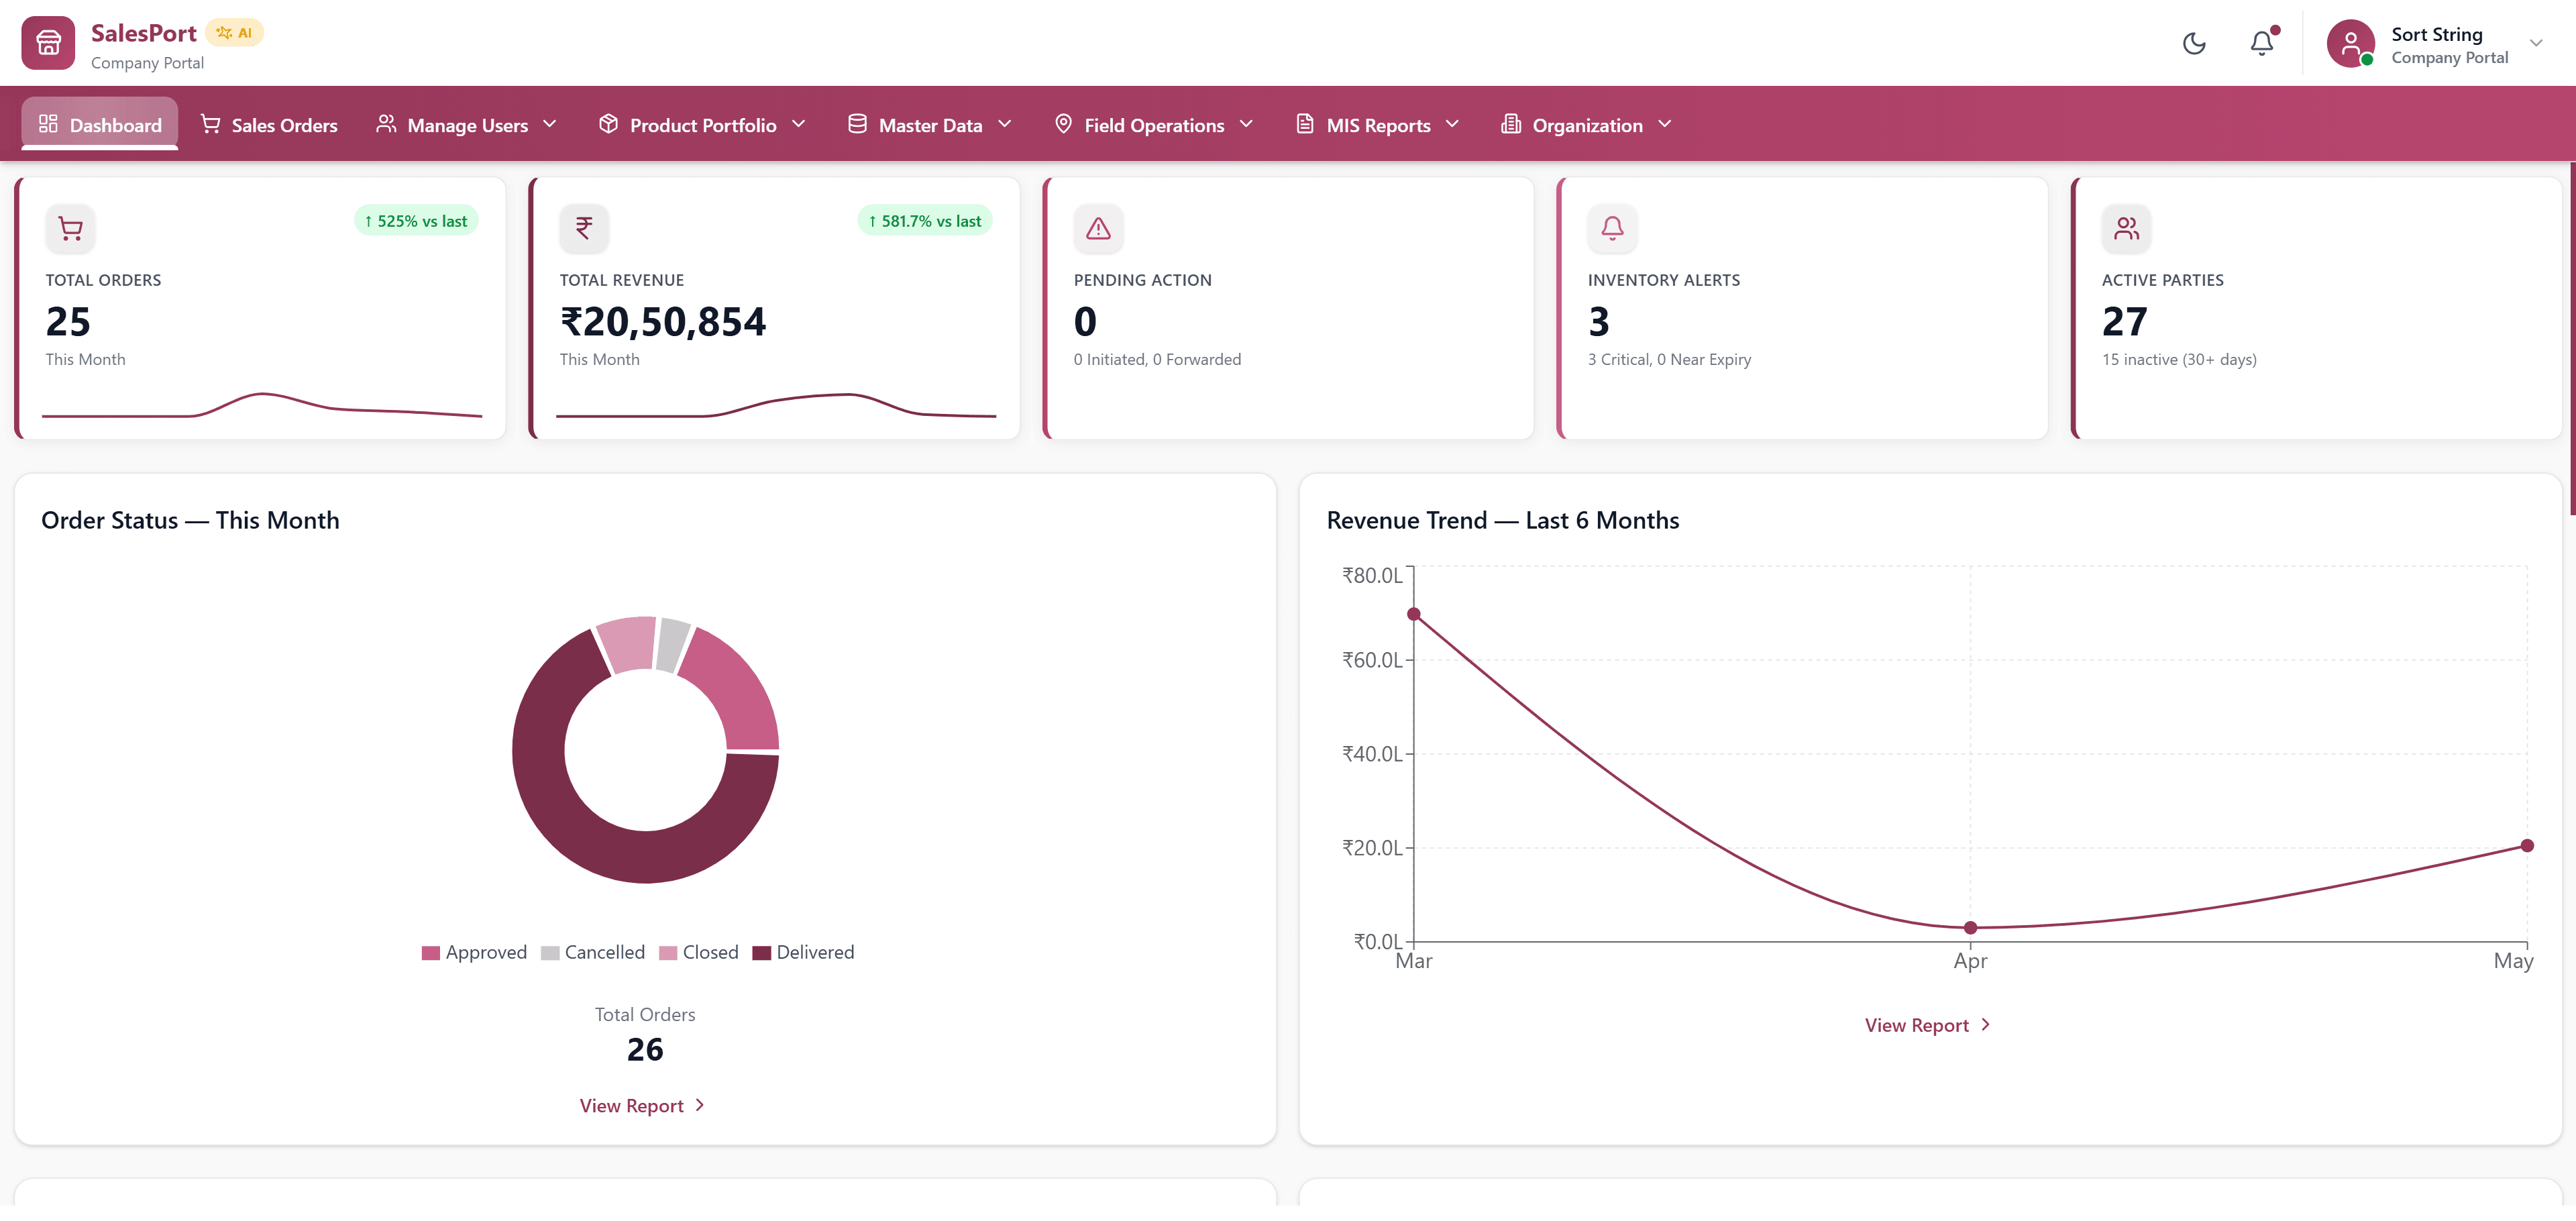Expand Product Portfolio dropdown chevron
This screenshot has width=2576, height=1221.
coord(798,124)
